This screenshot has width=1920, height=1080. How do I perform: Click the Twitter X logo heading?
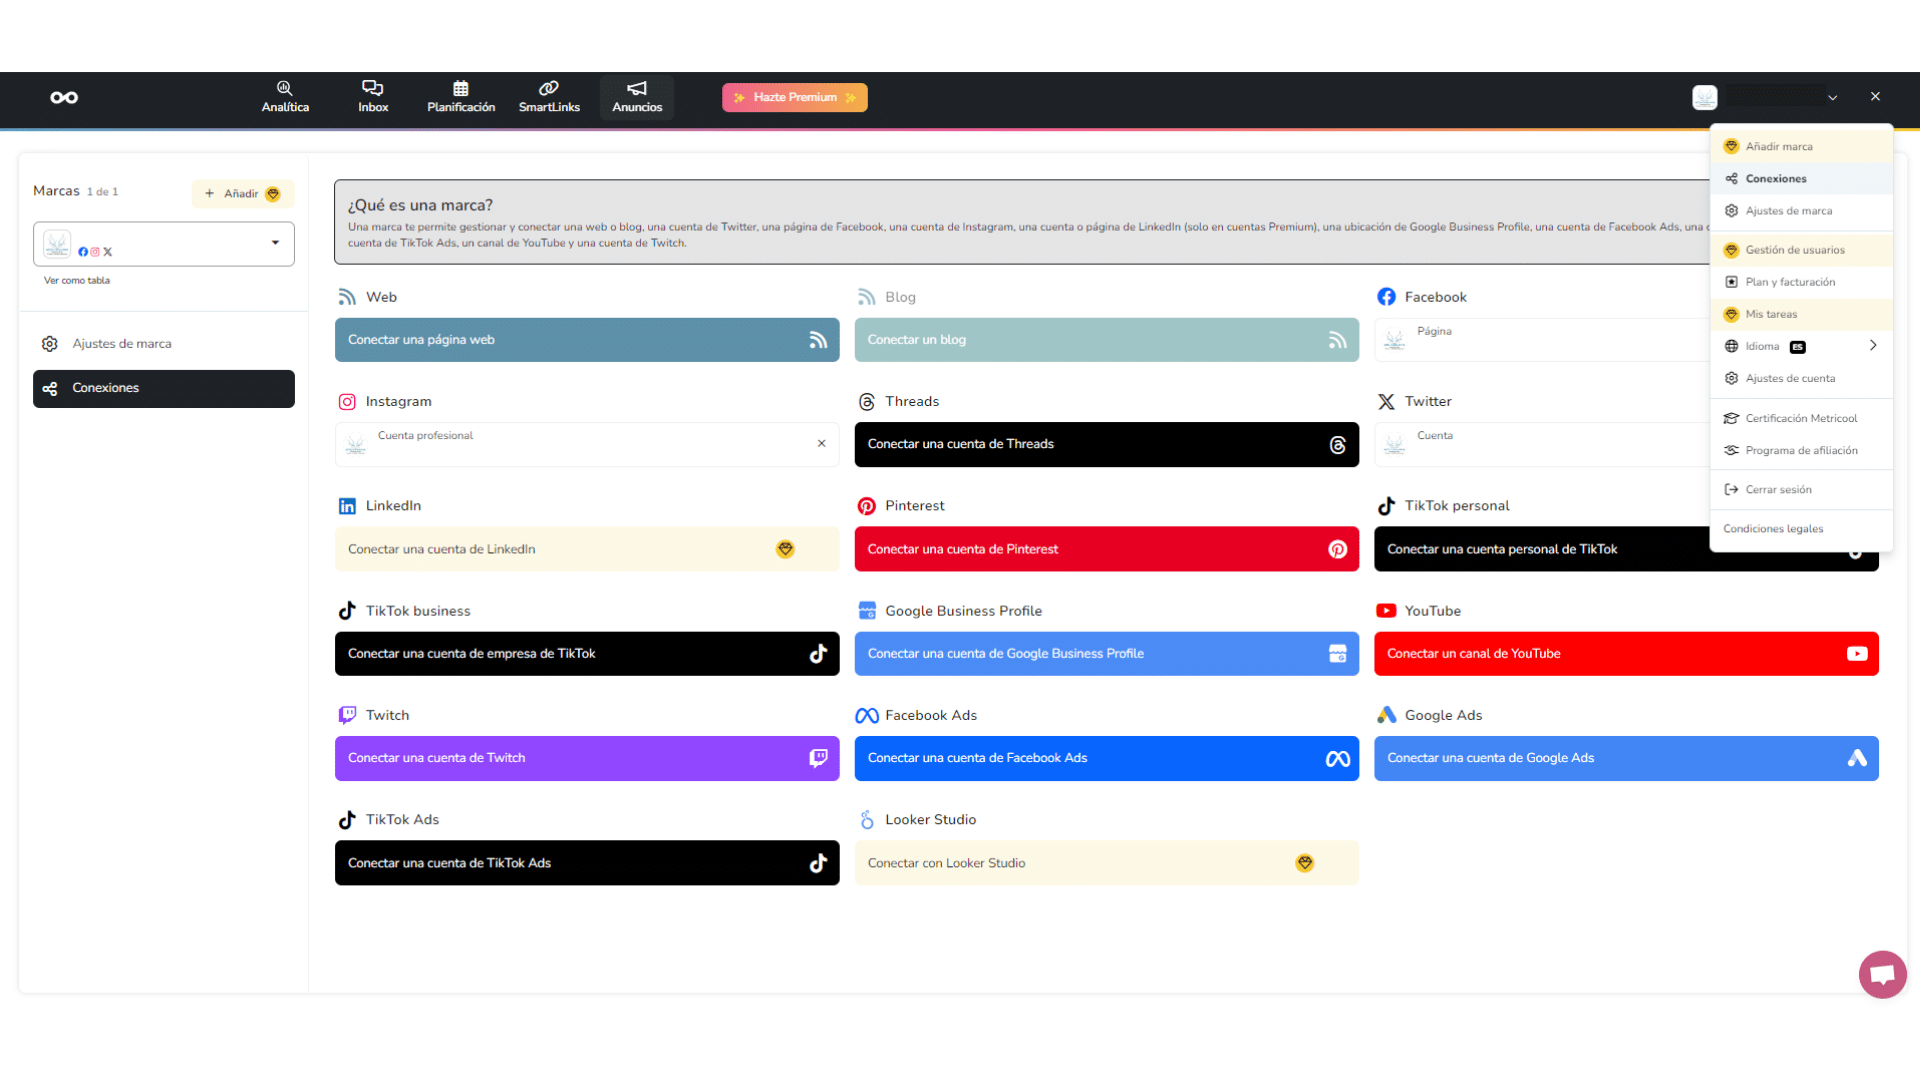[1386, 402]
